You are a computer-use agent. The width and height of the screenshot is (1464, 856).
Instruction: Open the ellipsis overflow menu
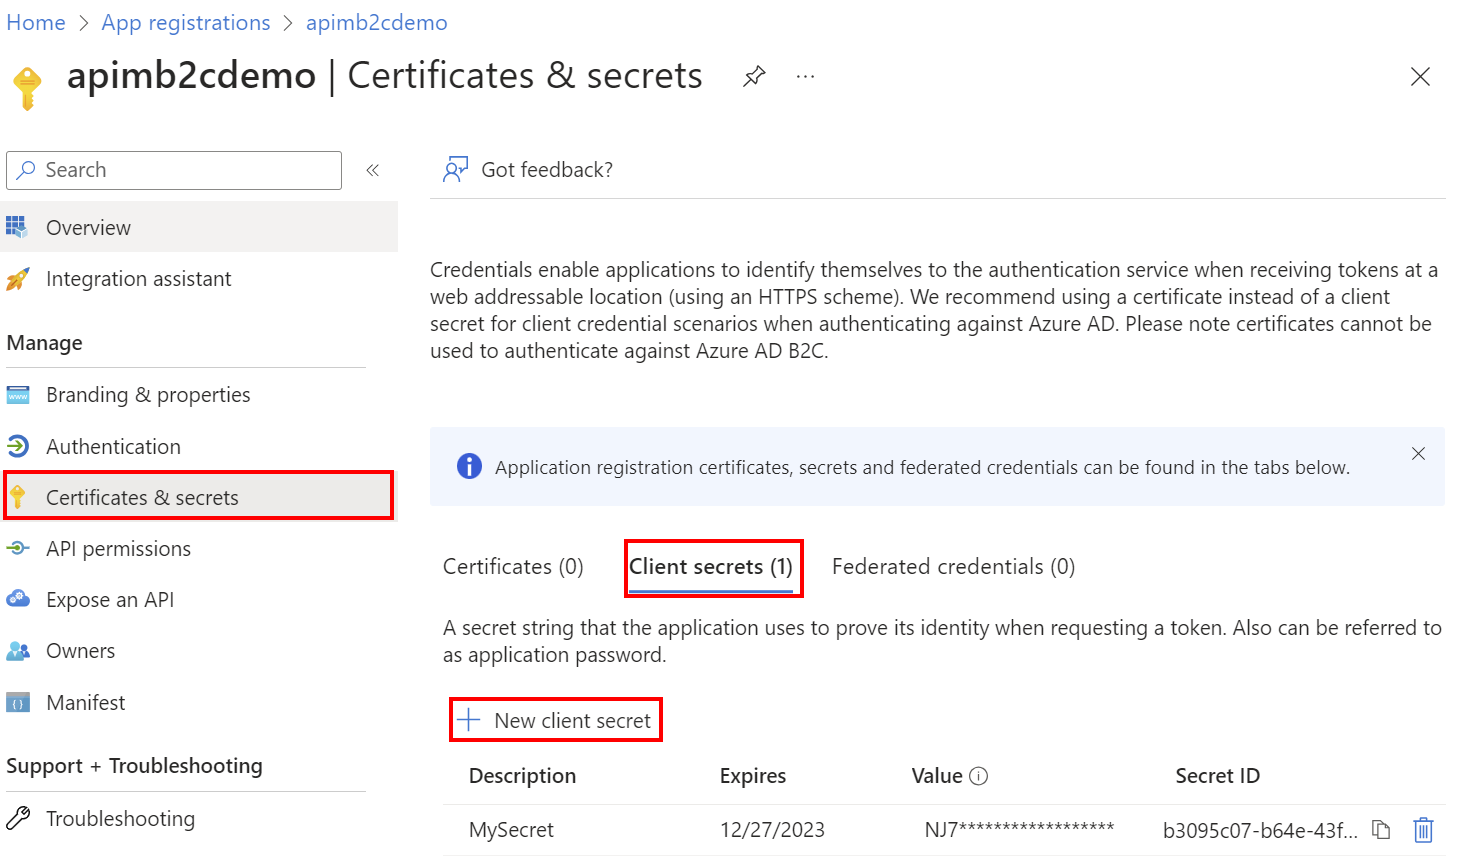tap(805, 76)
